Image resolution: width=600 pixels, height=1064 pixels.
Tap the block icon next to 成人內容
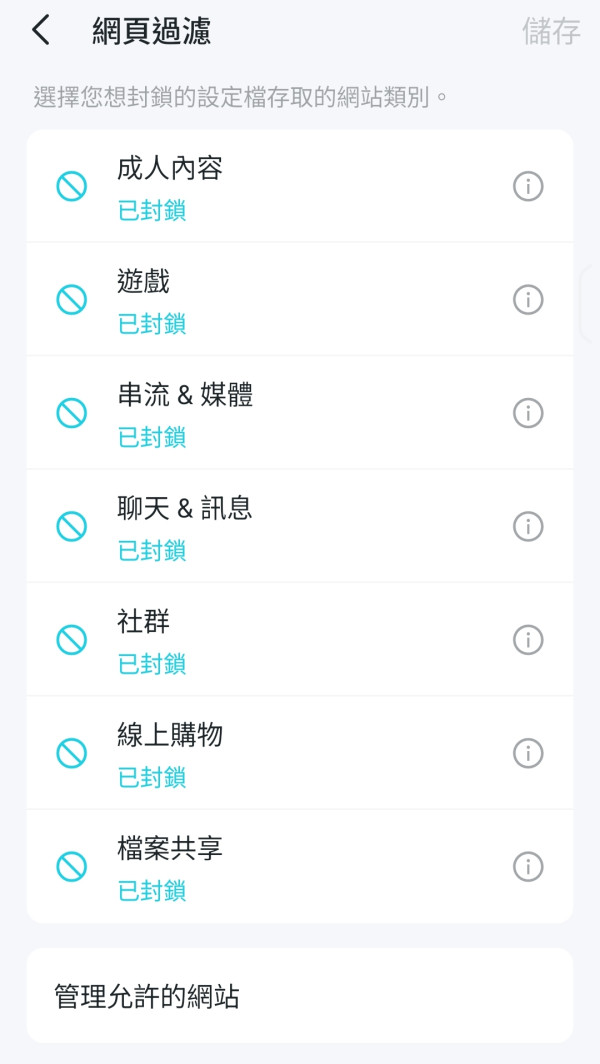point(71,186)
